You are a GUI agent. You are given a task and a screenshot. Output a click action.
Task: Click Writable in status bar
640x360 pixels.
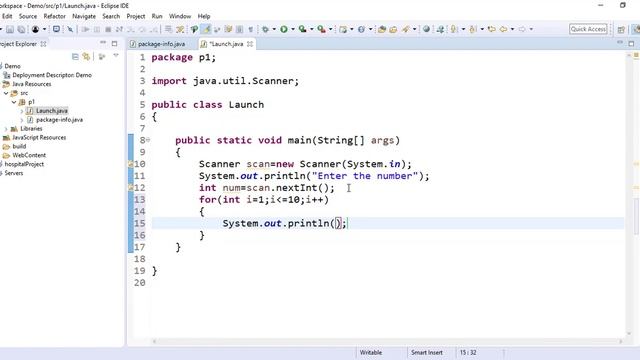[x=371, y=353]
